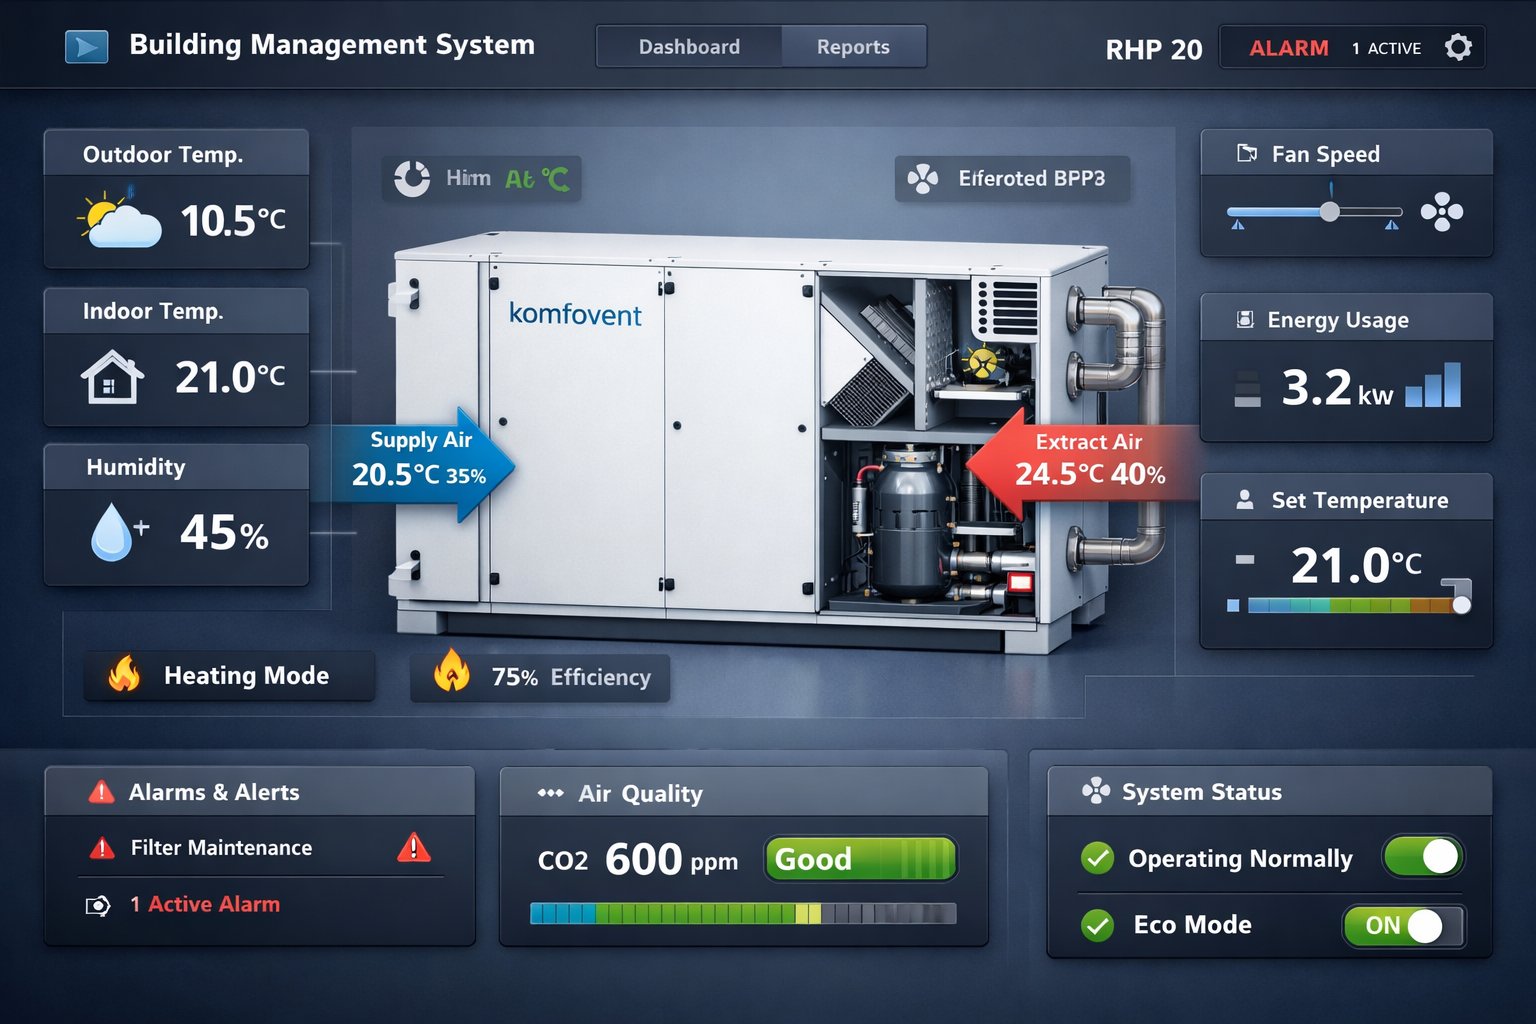This screenshot has height=1024, width=1536.
Task: Click the Eiferoted BPP3 button
Action: coord(1012,179)
